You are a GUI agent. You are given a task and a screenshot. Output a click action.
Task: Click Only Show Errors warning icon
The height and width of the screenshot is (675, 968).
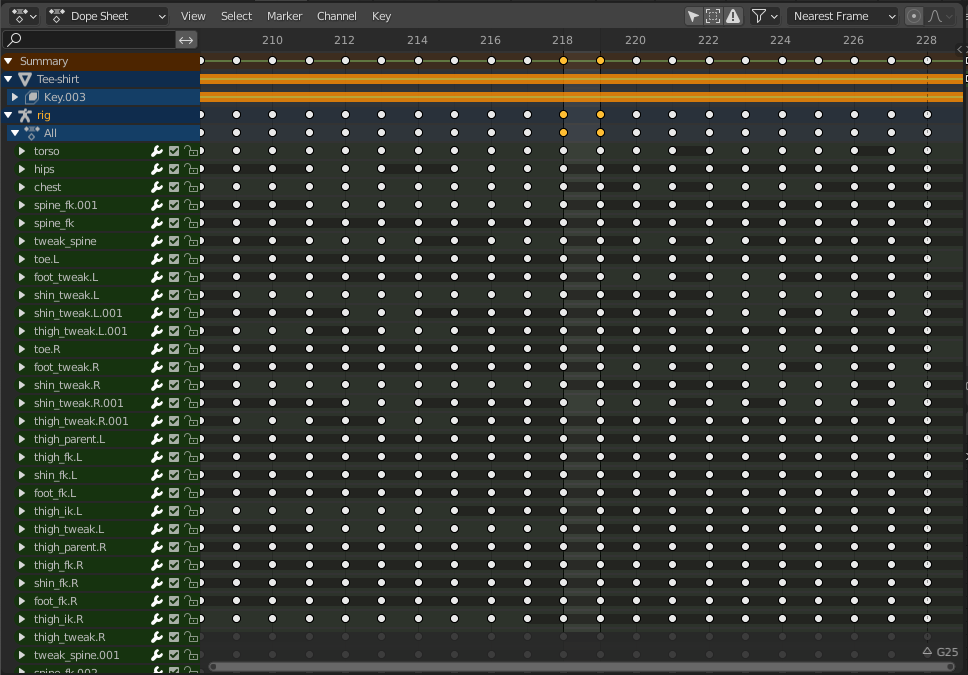733,16
